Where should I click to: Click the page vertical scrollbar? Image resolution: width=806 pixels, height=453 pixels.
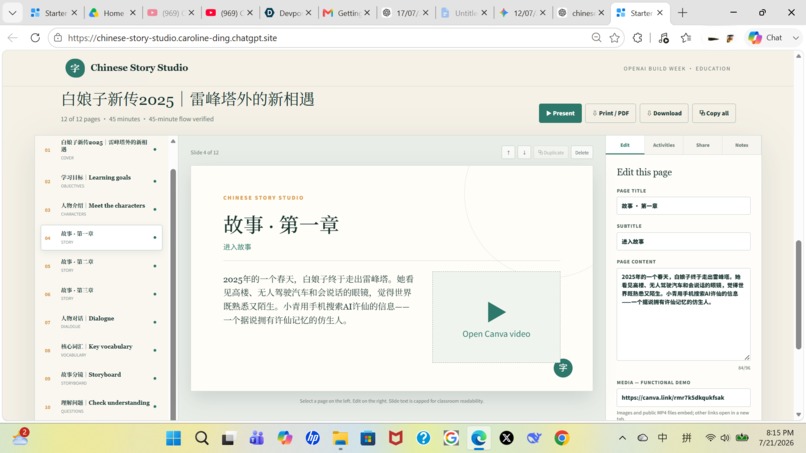(798, 294)
